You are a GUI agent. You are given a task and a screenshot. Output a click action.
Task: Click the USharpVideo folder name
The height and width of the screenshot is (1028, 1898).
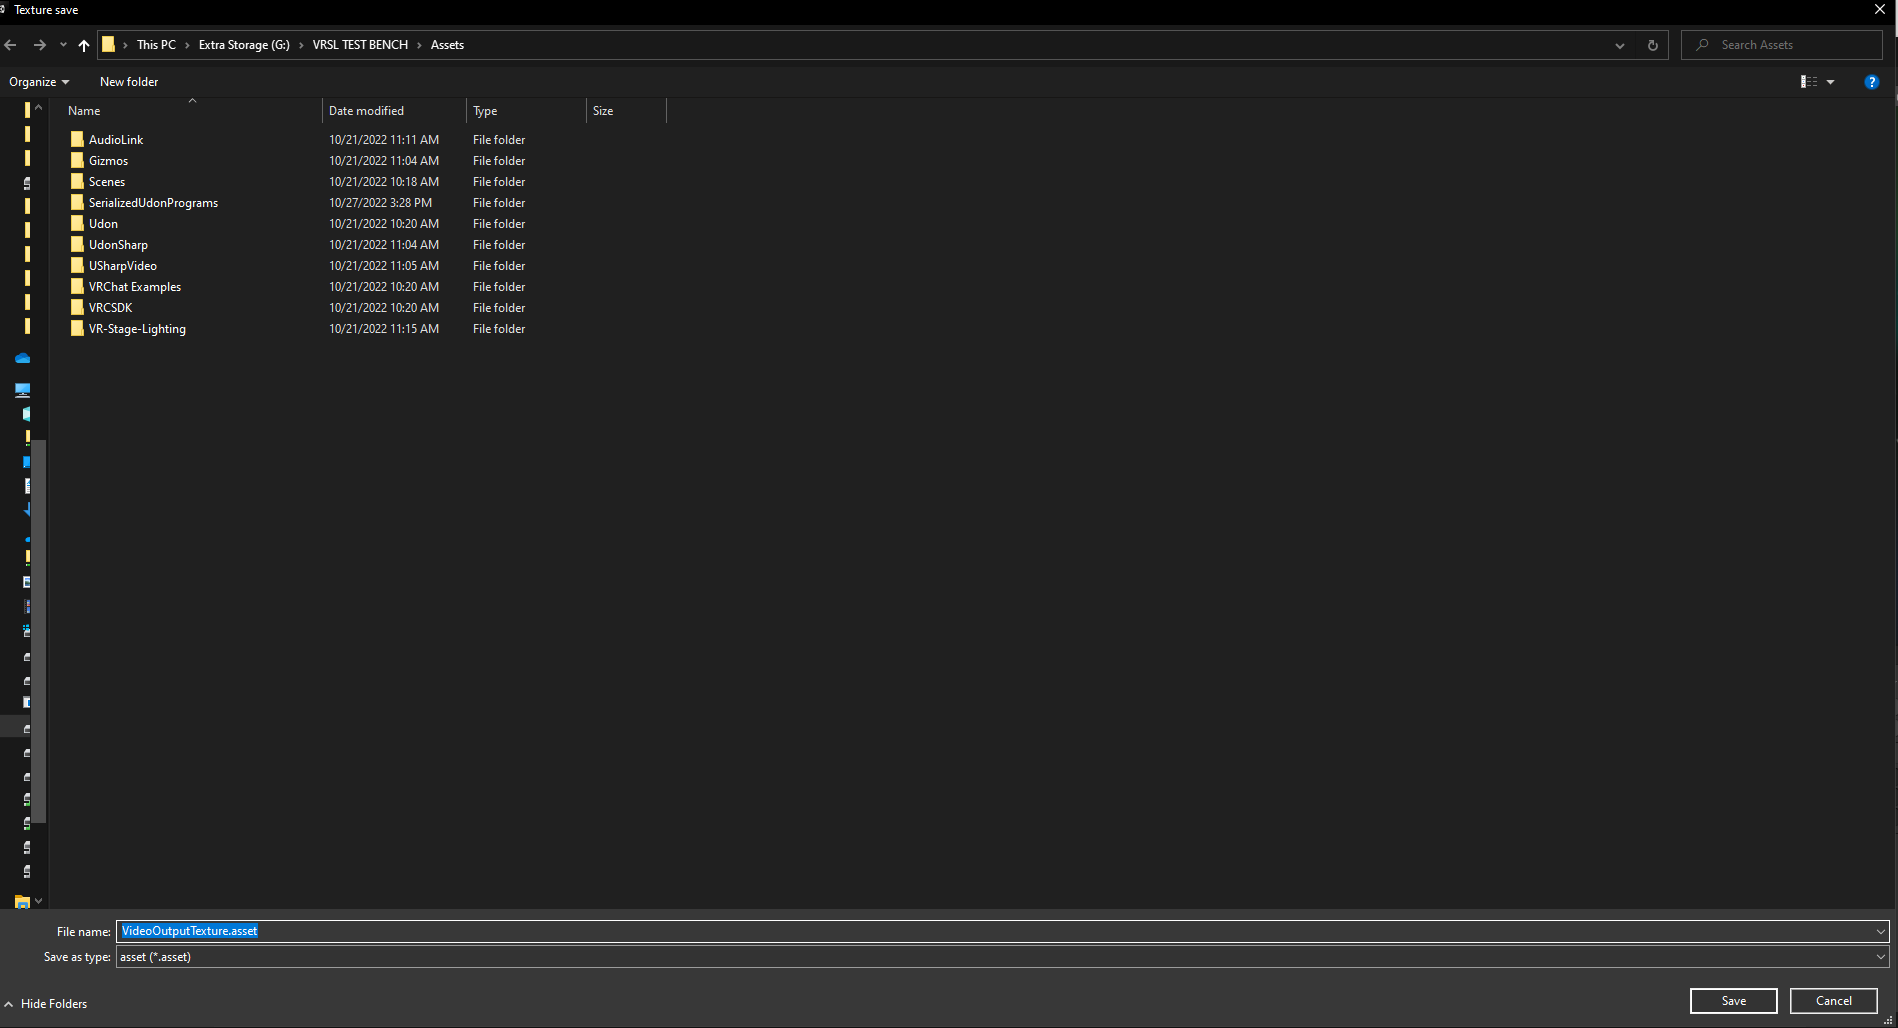[123, 266]
